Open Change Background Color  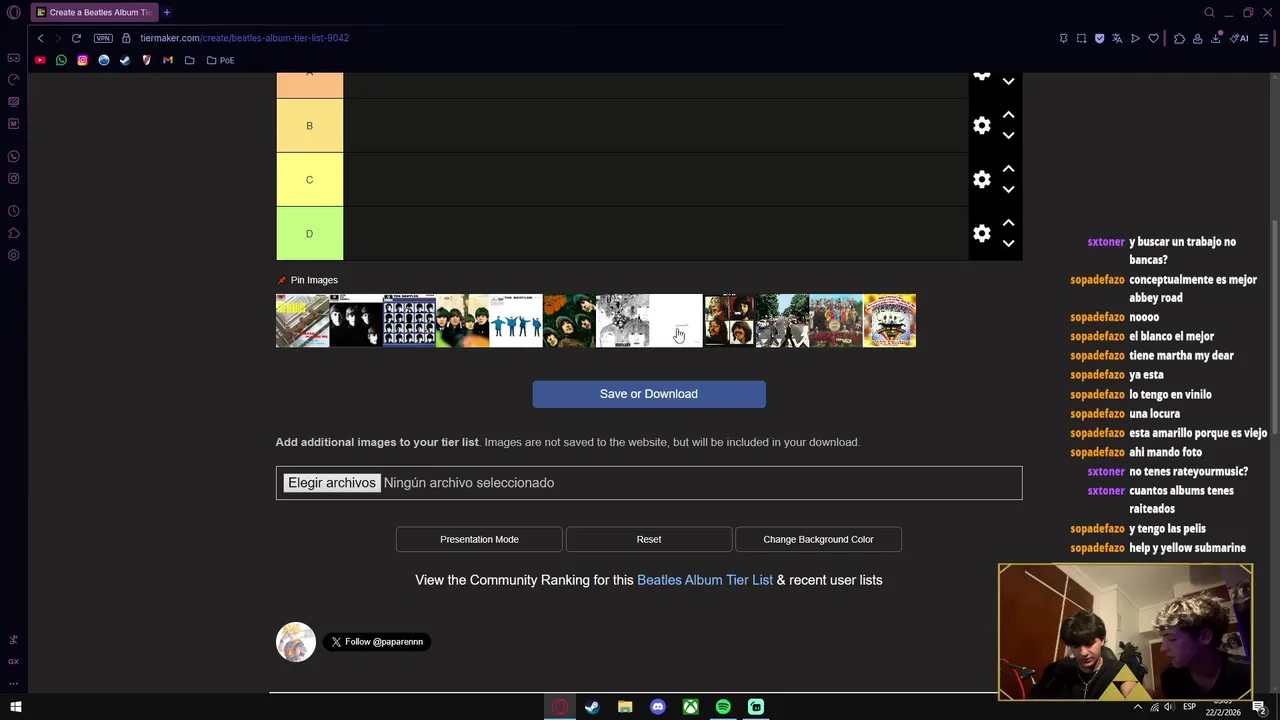pyautogui.click(x=818, y=539)
